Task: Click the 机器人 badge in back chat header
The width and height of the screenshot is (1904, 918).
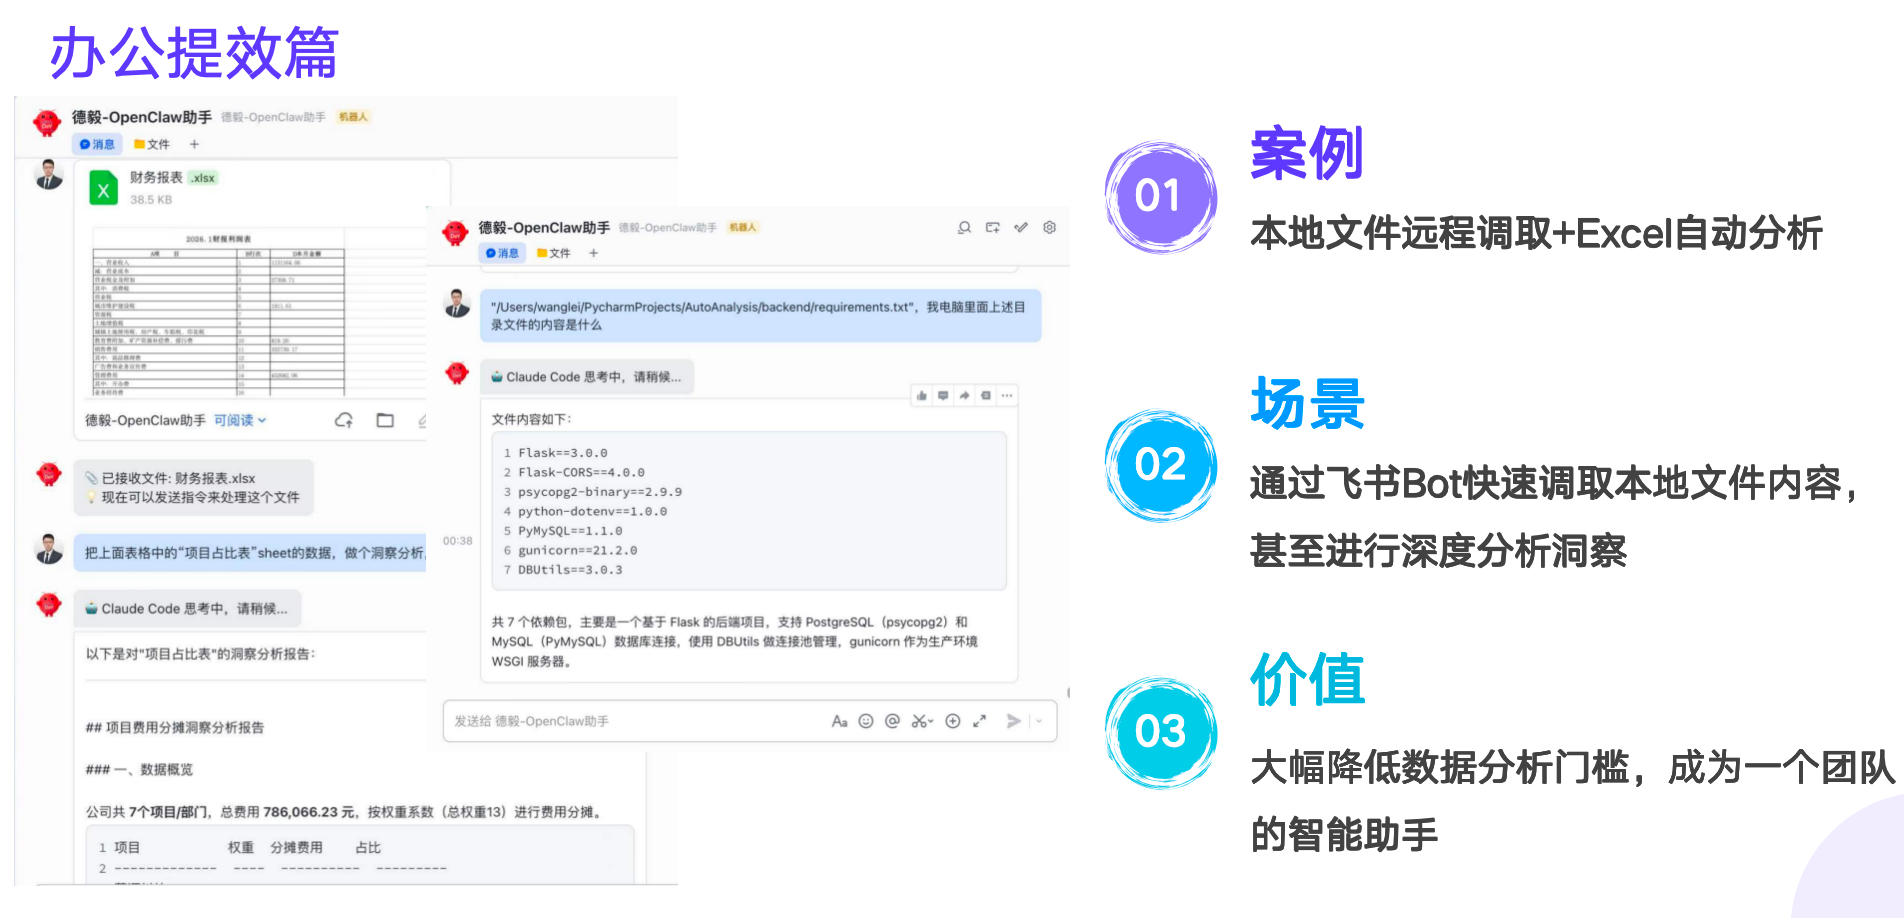Action: [353, 117]
